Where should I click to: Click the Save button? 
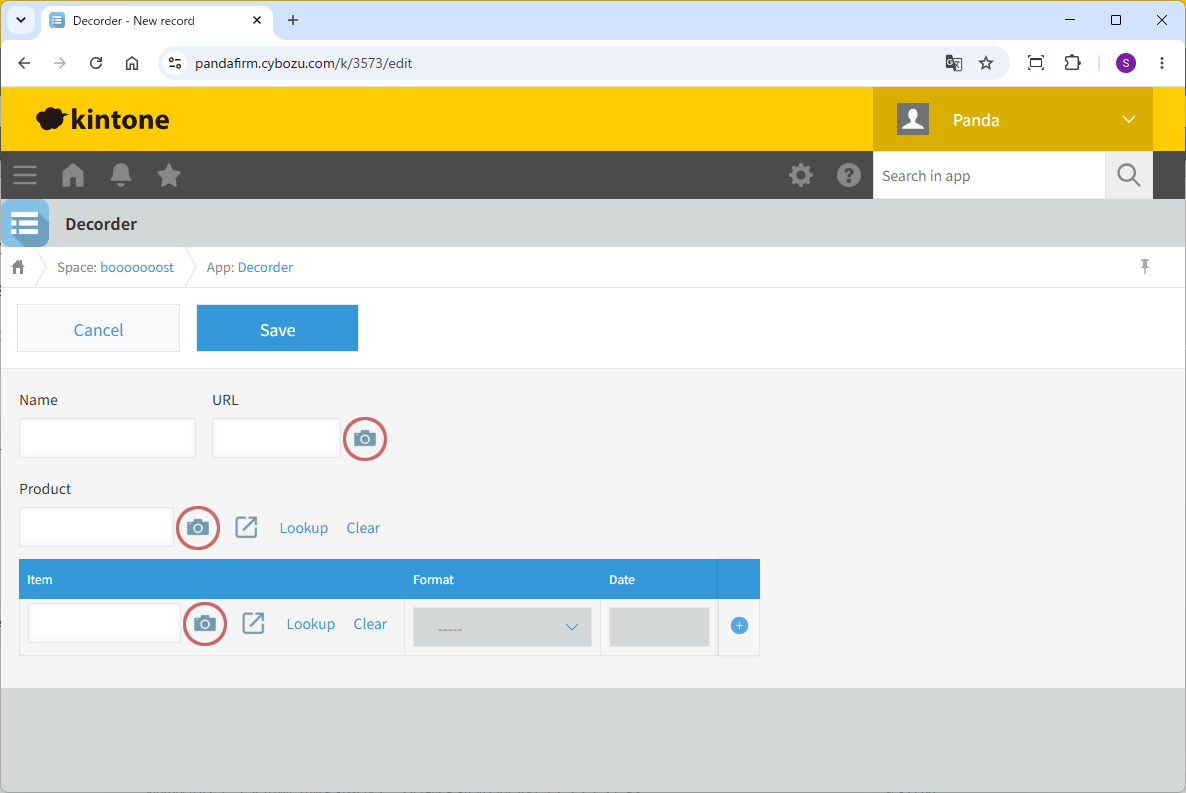pos(278,328)
